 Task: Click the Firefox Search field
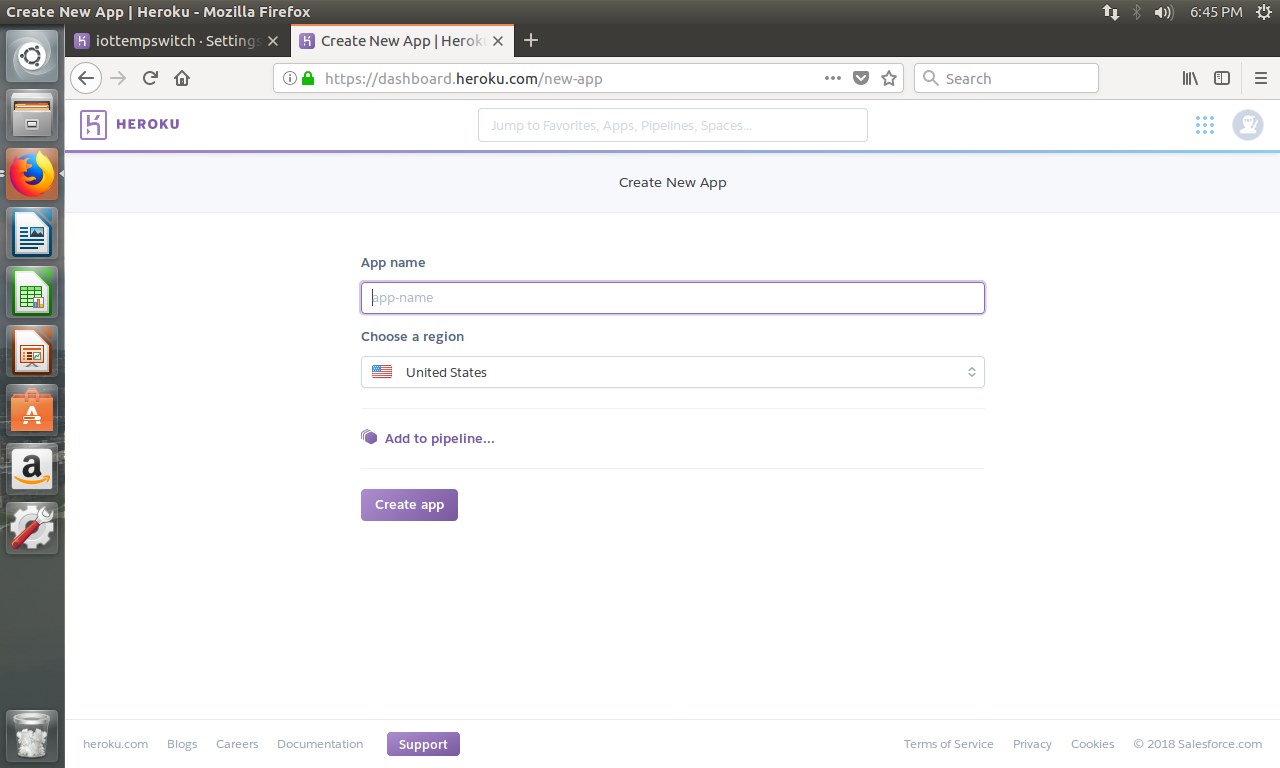point(1006,78)
